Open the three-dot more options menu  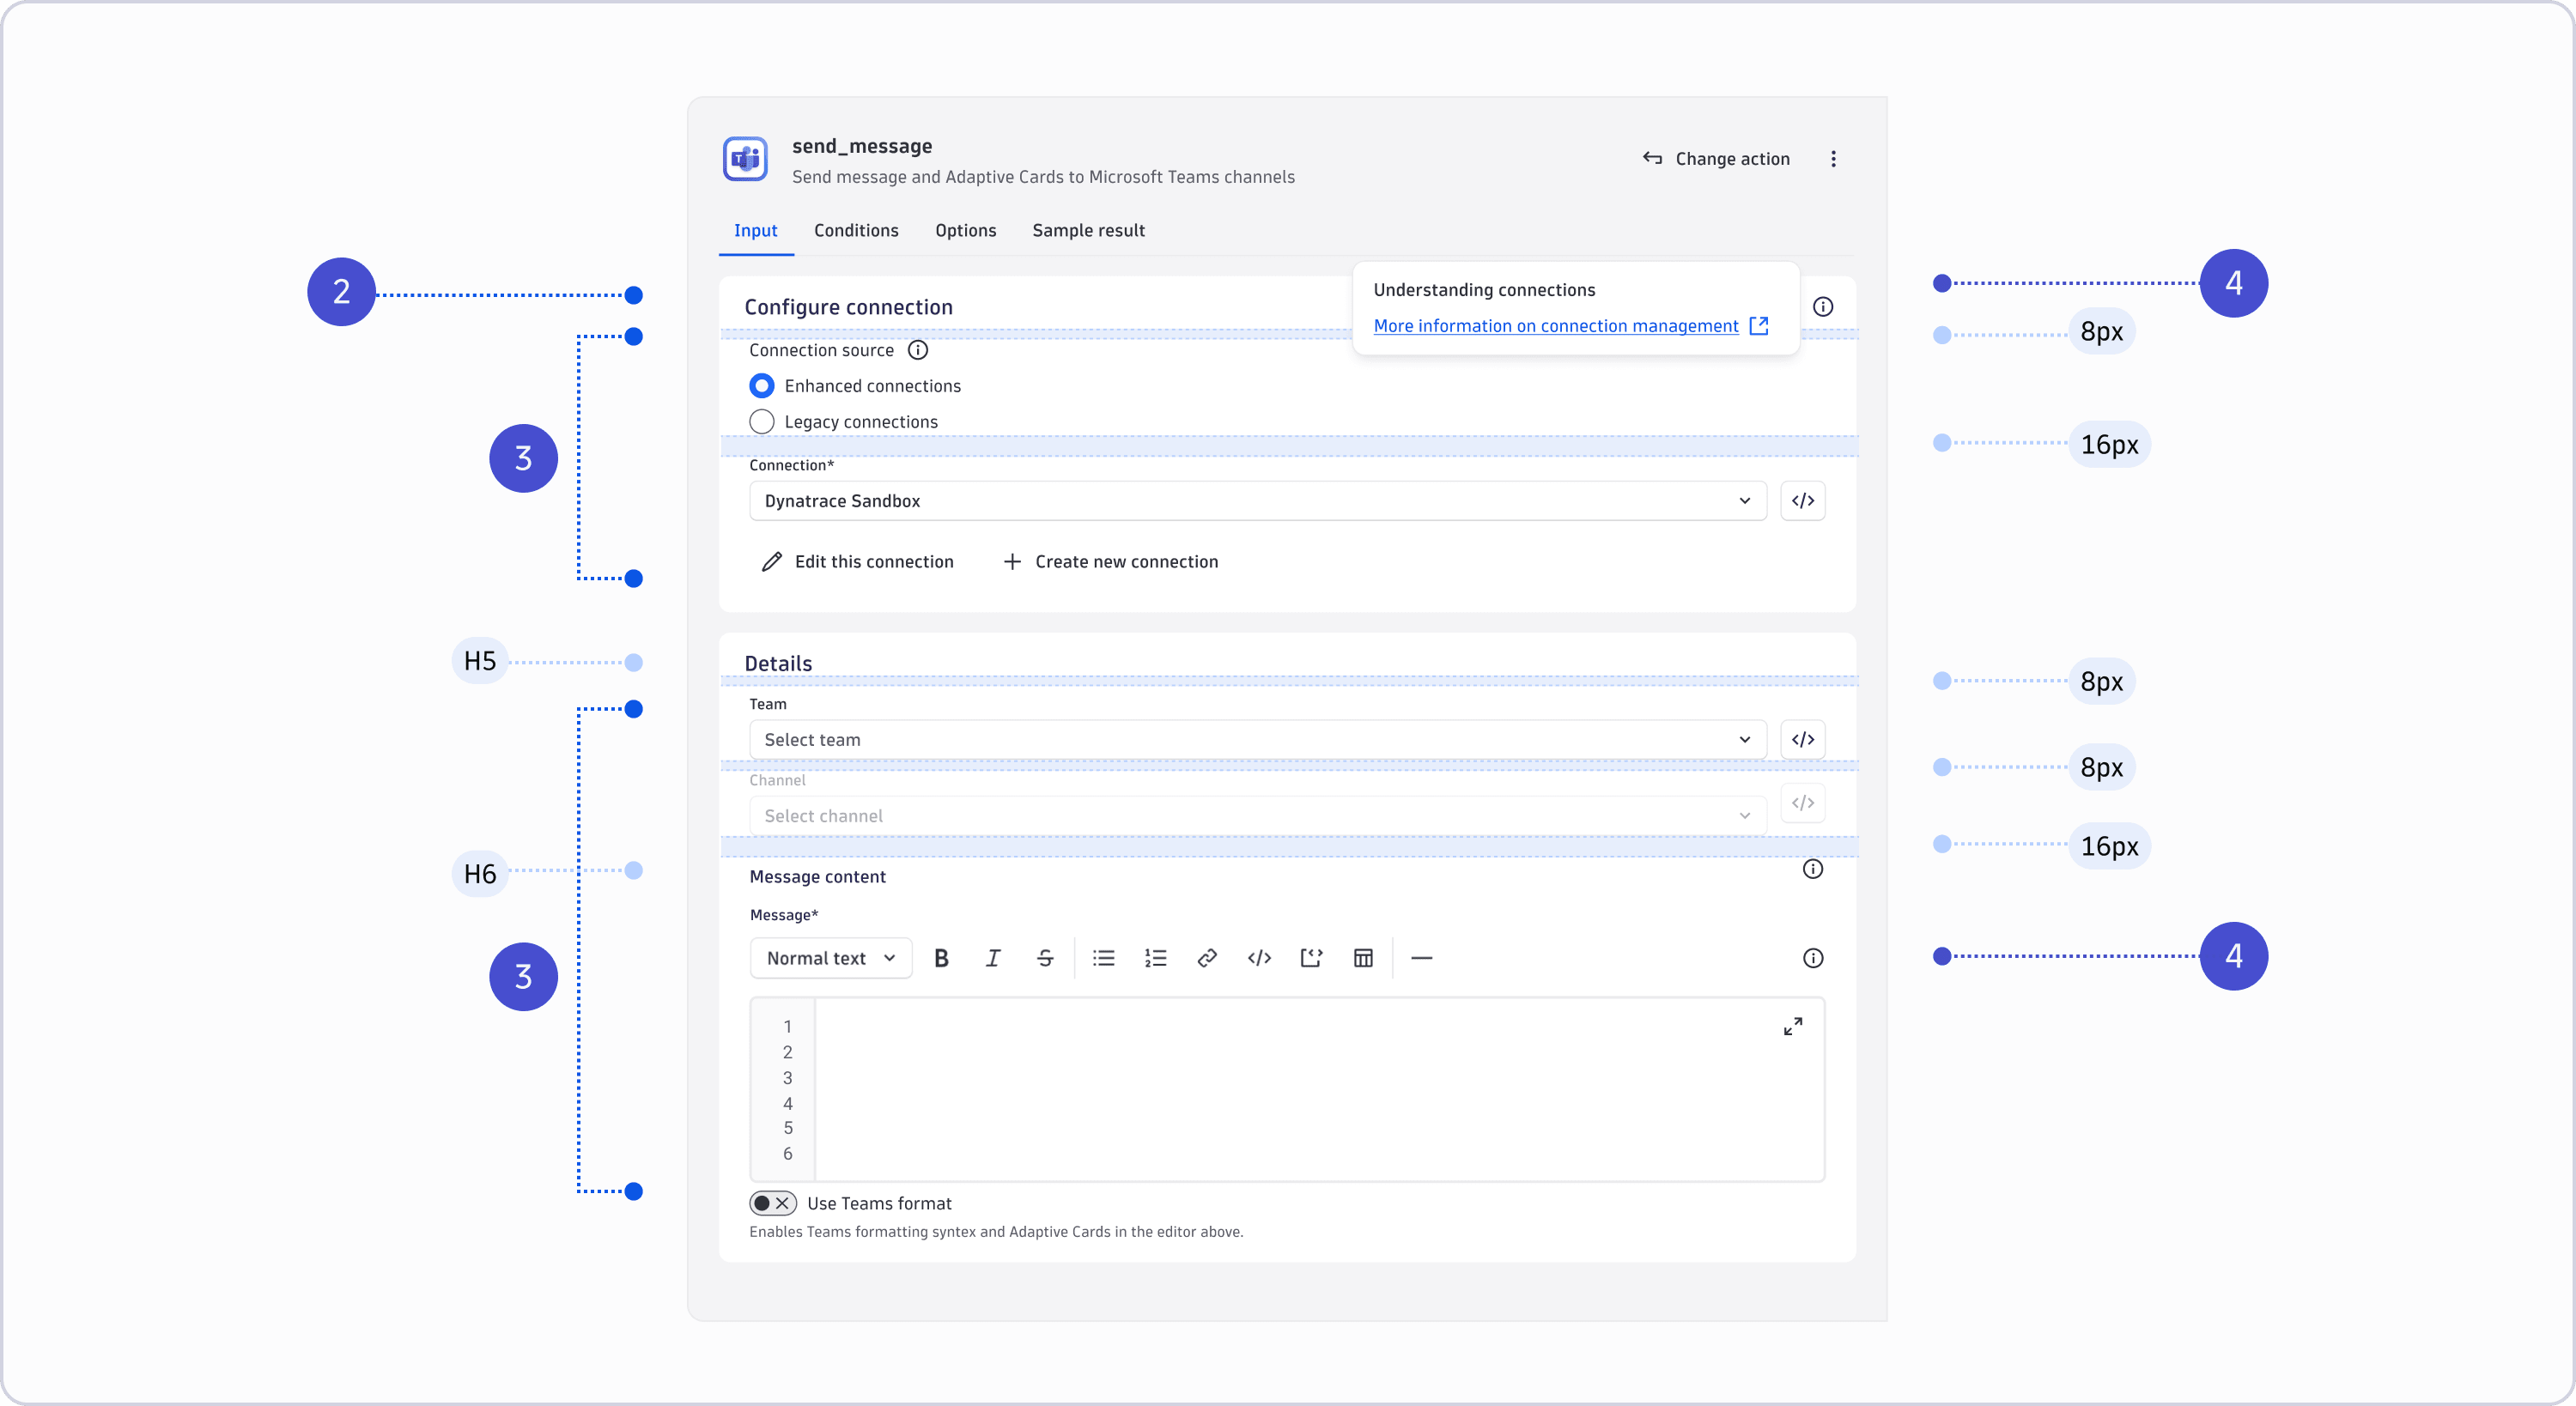(x=1833, y=159)
